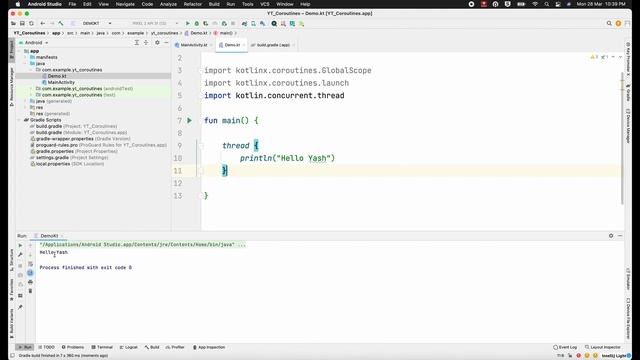Open the DEMOKT run configuration dropdown
This screenshot has width=640, height=360.
[97, 24]
